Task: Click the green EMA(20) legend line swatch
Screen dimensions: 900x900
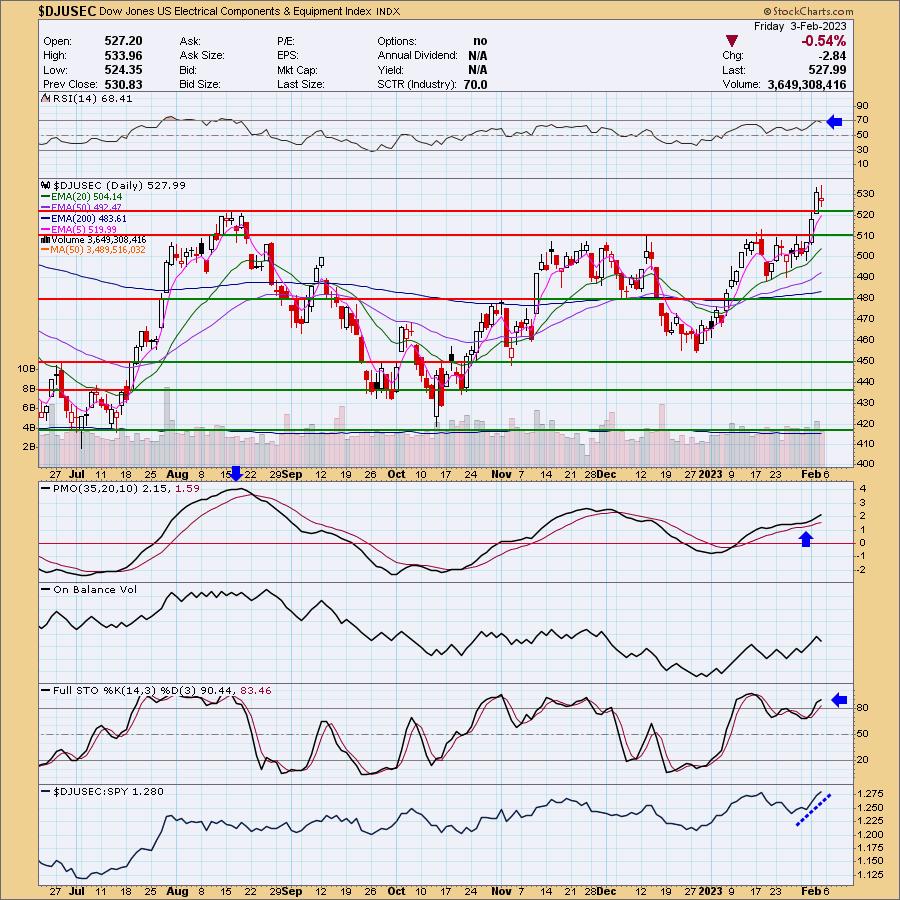Action: (45, 197)
